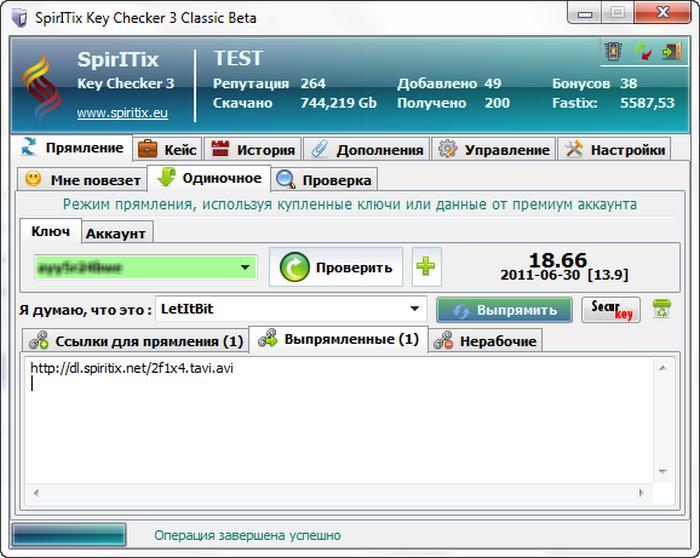Select the Ключ tab
This screenshot has width=700, height=558.
point(50,231)
